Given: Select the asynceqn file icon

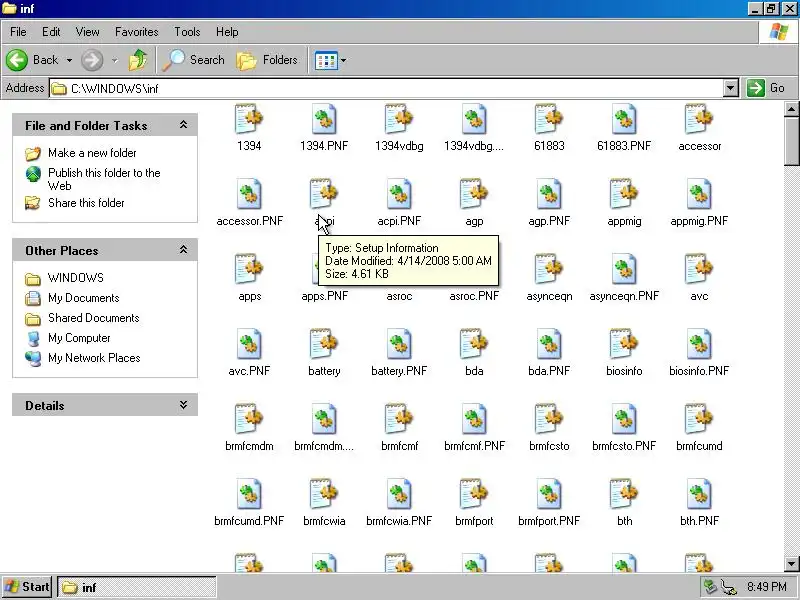Looking at the screenshot, I should pos(549,269).
